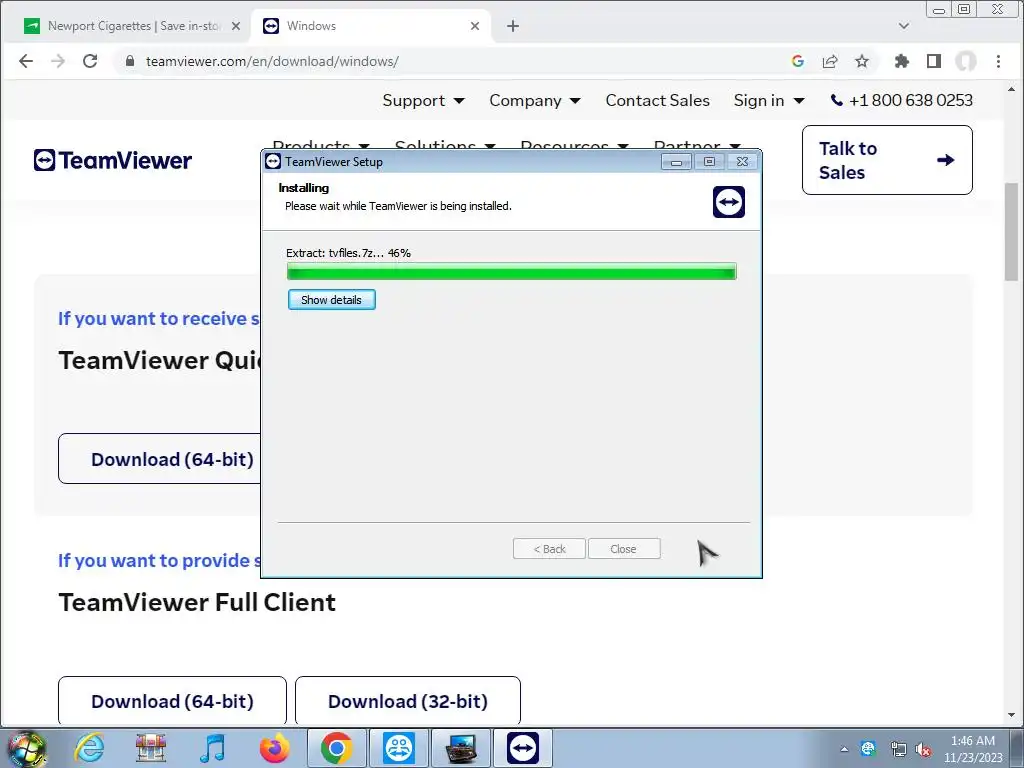The height and width of the screenshot is (768, 1024).
Task: Close the Newport Cigarettes tab
Action: pos(236,26)
